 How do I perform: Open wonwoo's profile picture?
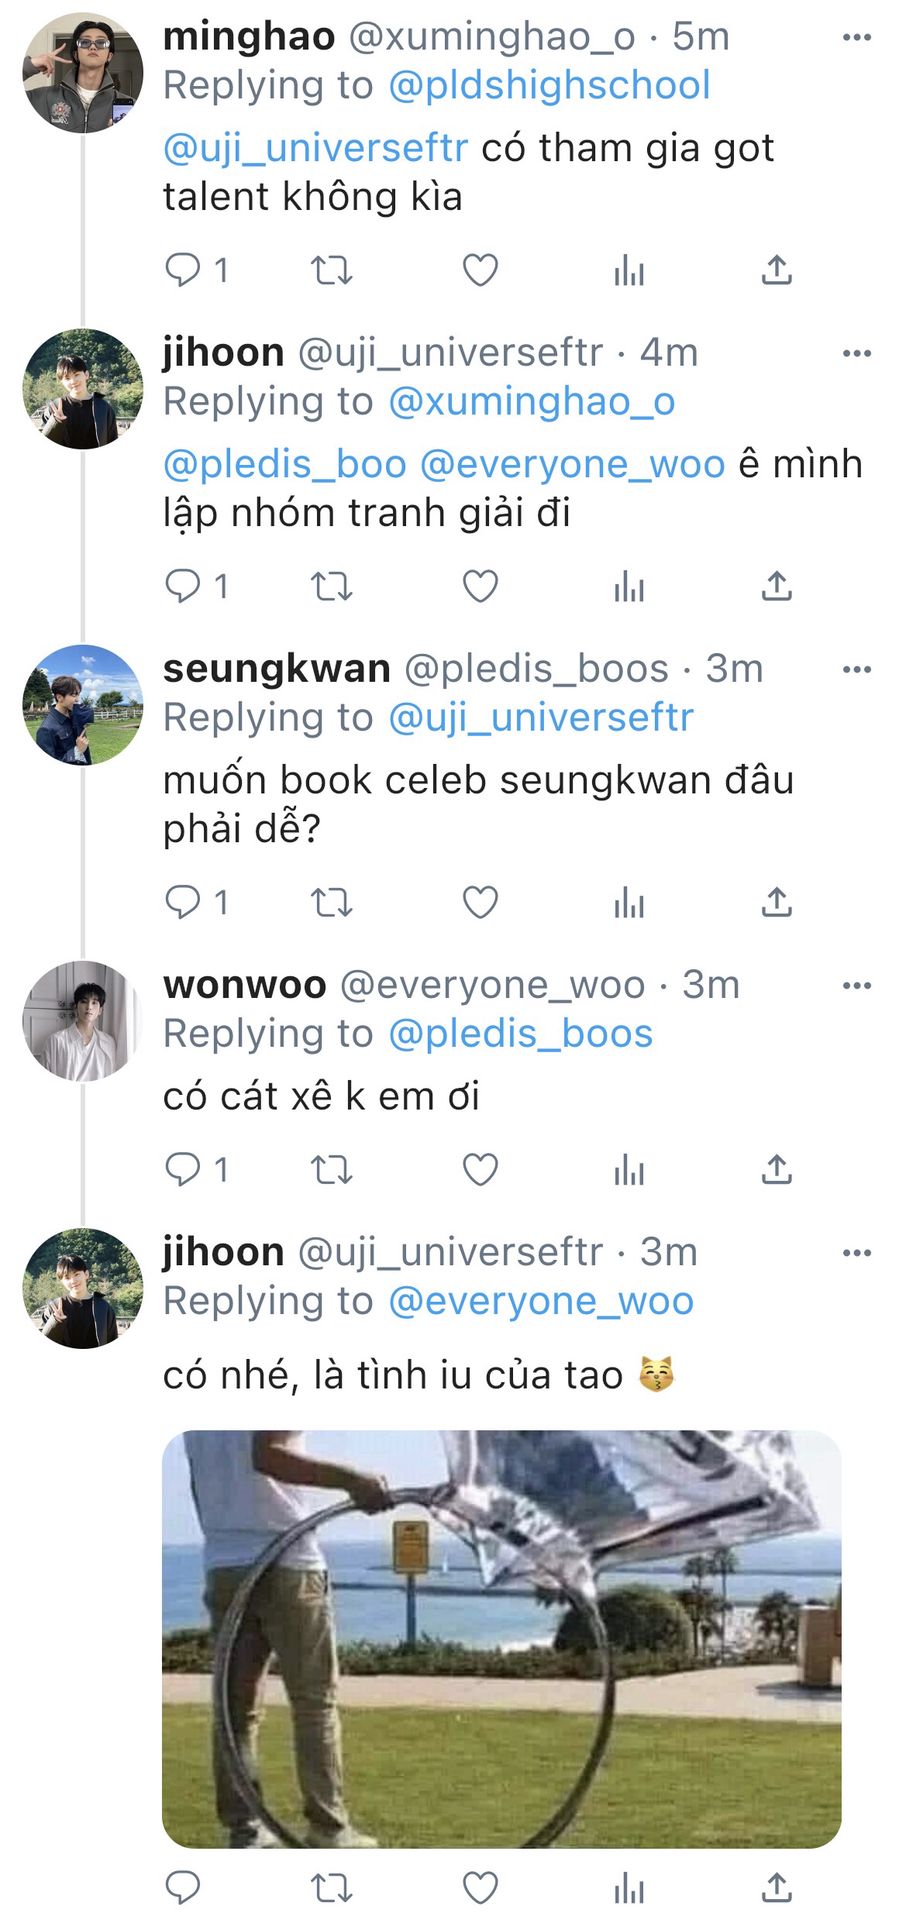(83, 1021)
